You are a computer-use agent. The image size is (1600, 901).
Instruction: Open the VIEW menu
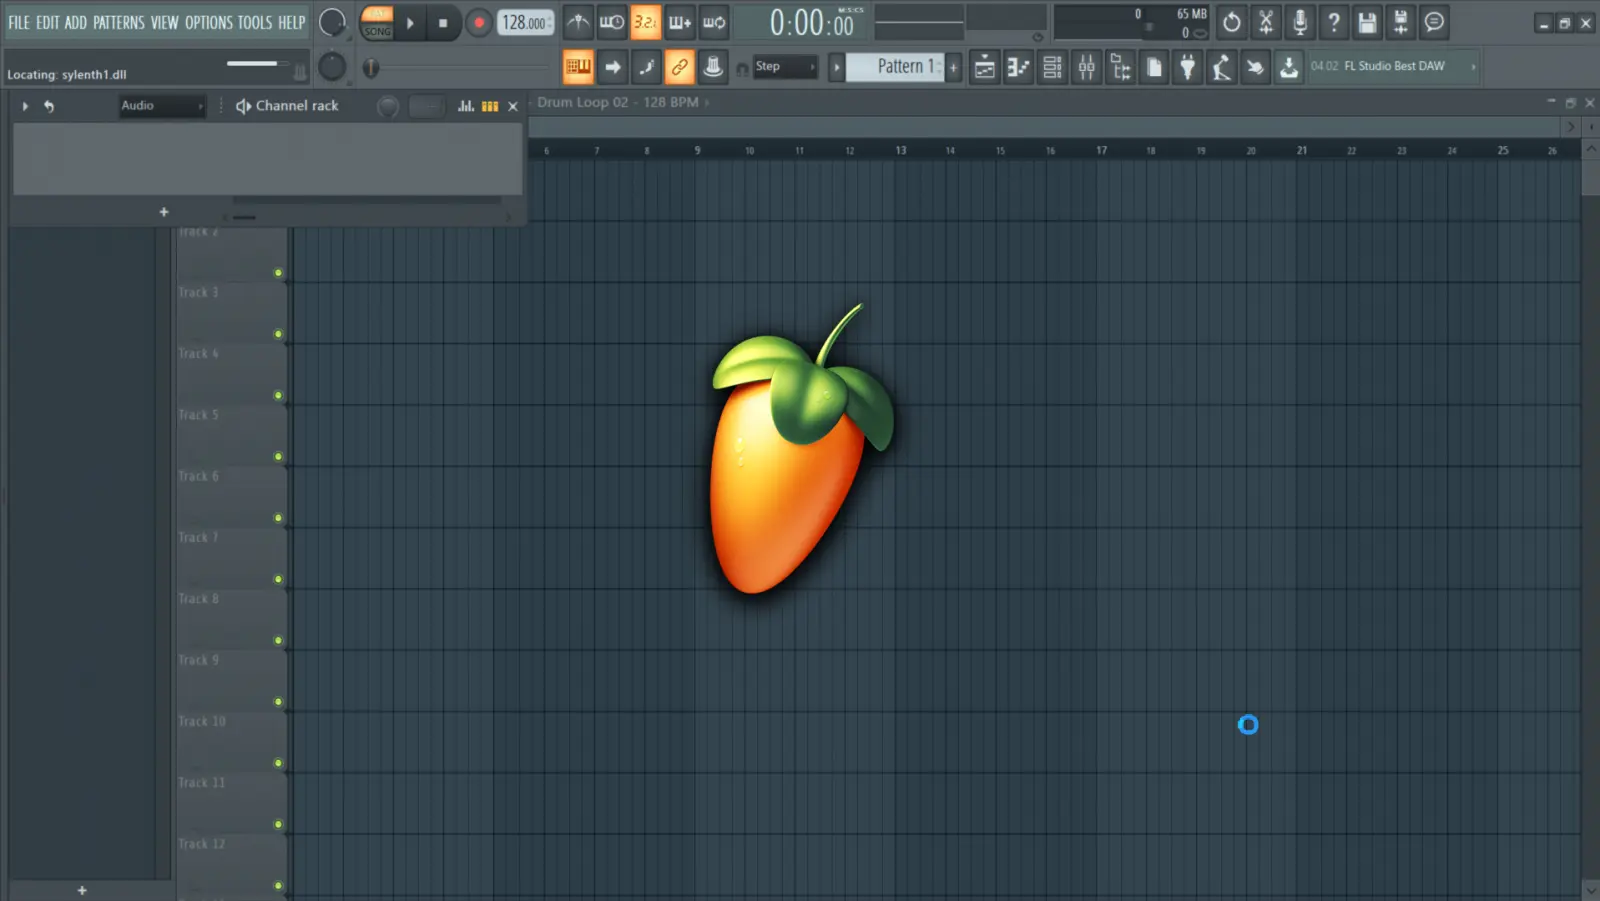tap(165, 22)
